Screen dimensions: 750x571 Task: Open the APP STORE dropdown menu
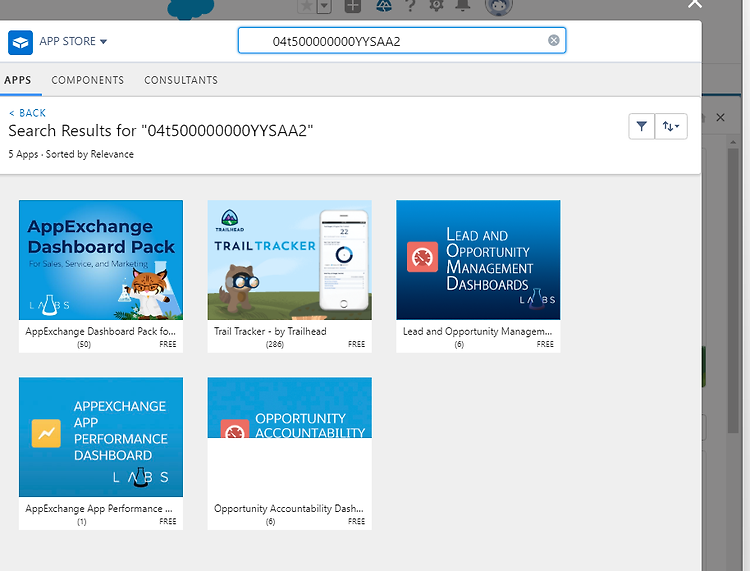tap(73, 42)
